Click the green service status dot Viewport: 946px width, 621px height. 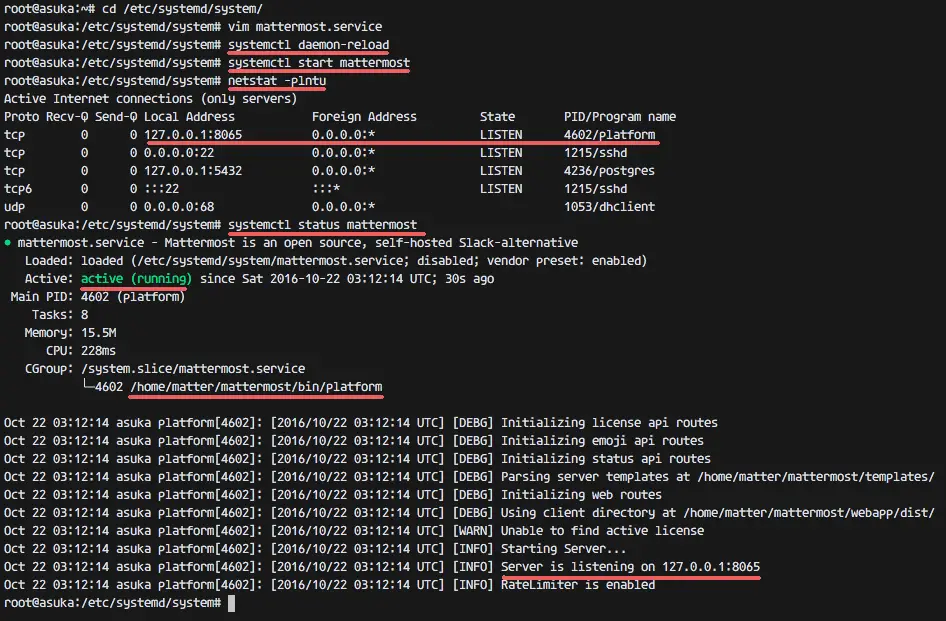[x=8, y=243]
